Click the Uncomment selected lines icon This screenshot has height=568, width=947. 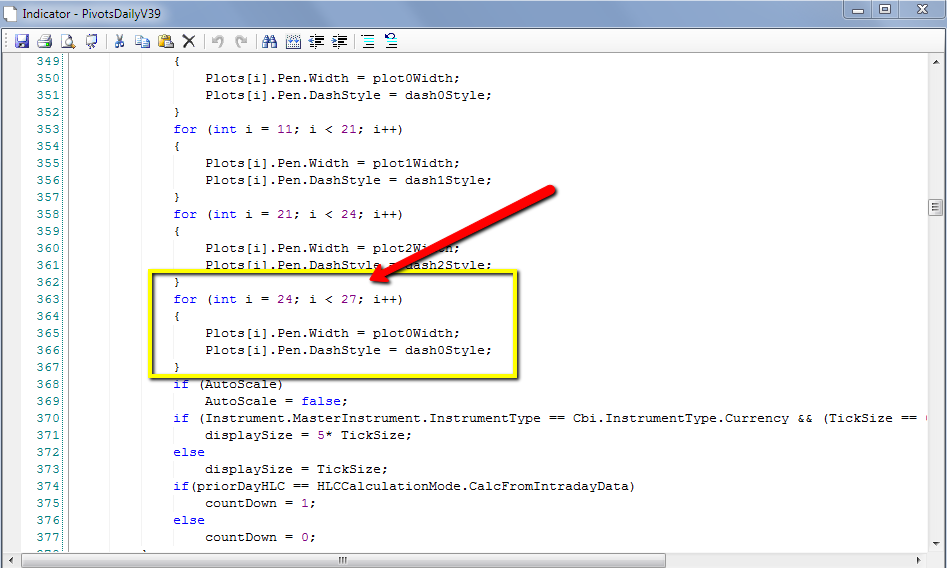click(x=391, y=40)
